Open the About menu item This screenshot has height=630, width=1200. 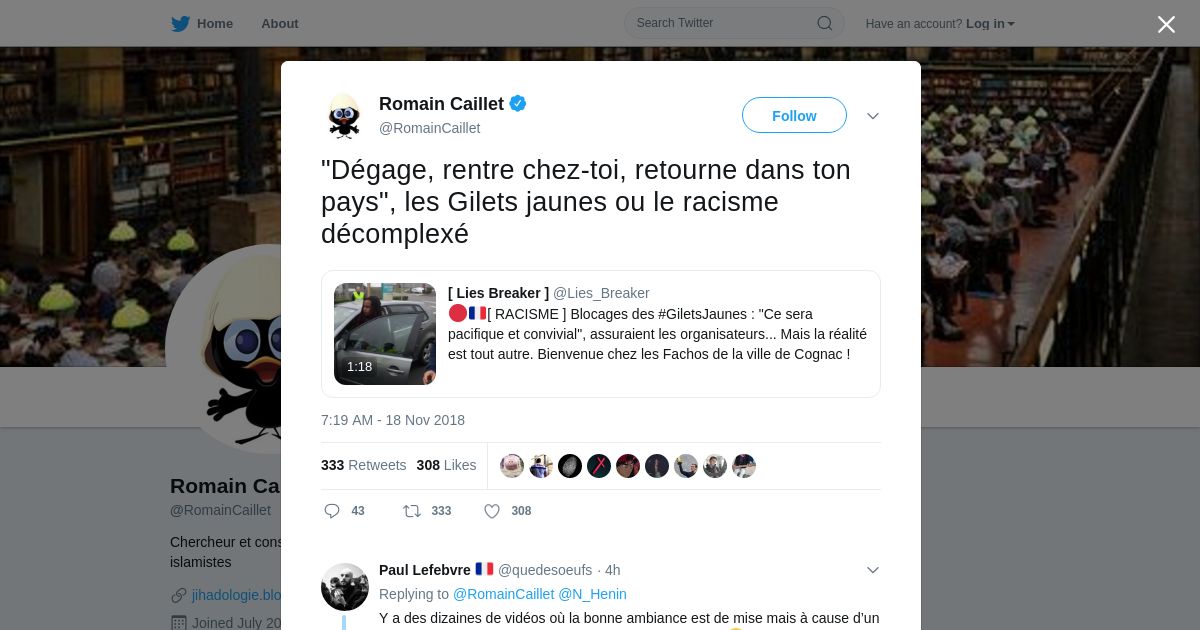(280, 24)
